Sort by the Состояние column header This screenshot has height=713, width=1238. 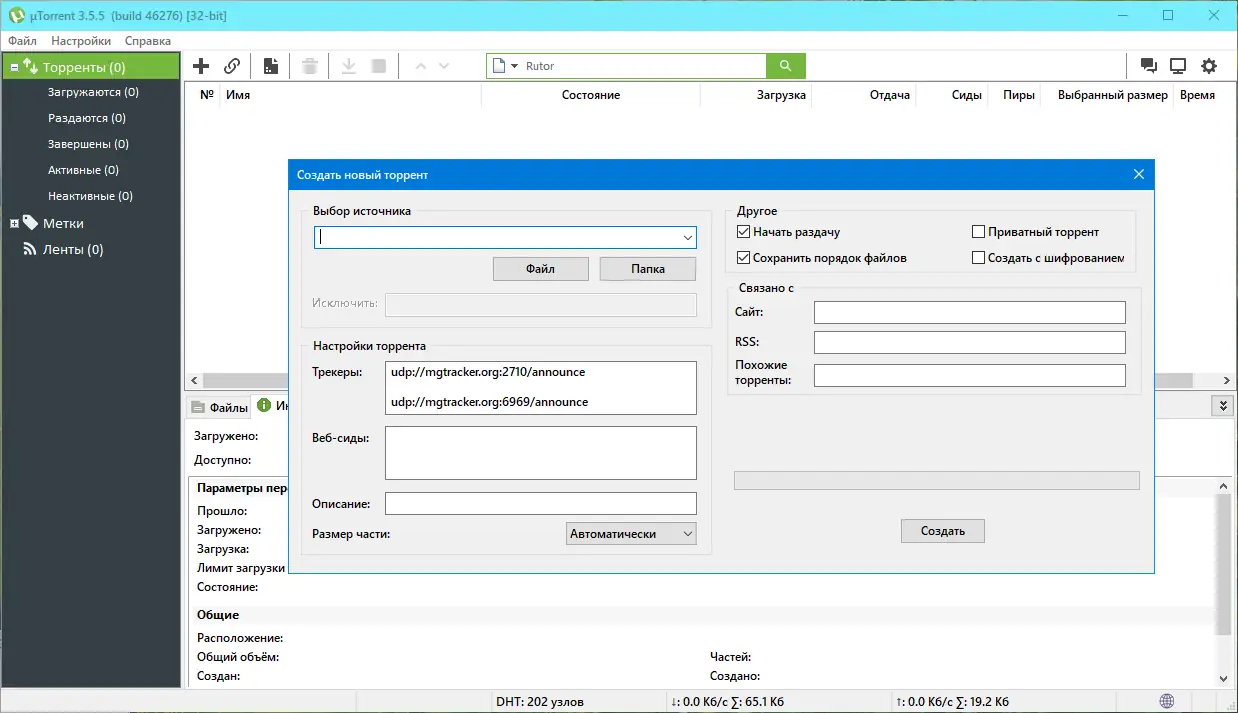[590, 95]
